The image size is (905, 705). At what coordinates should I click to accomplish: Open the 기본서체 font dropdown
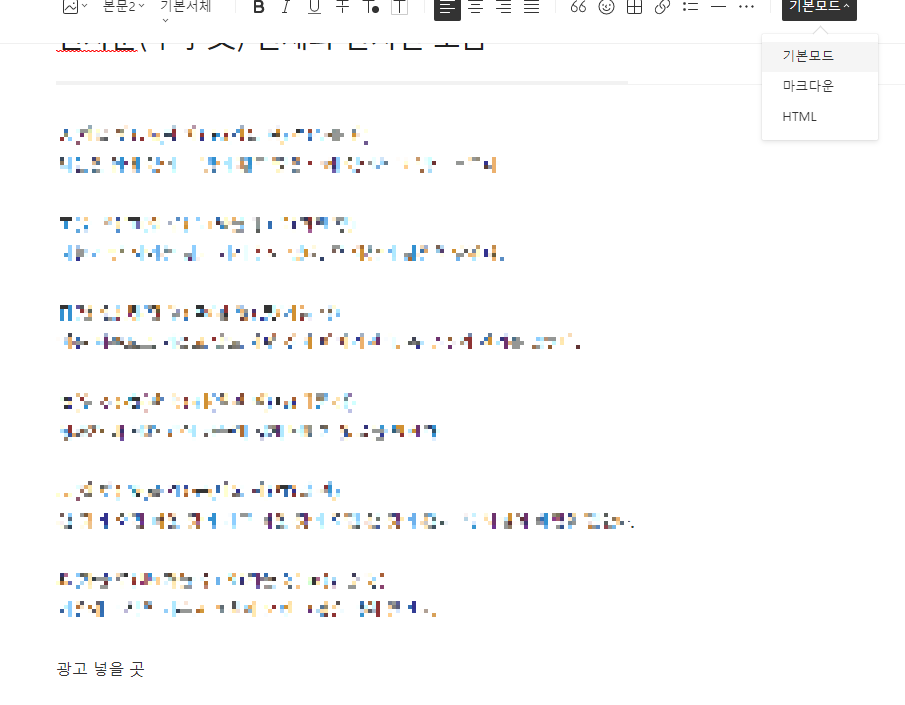coord(186,8)
